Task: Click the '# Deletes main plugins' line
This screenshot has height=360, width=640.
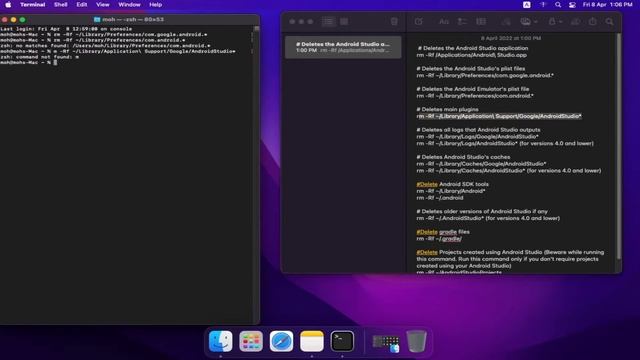Action: click(x=447, y=109)
